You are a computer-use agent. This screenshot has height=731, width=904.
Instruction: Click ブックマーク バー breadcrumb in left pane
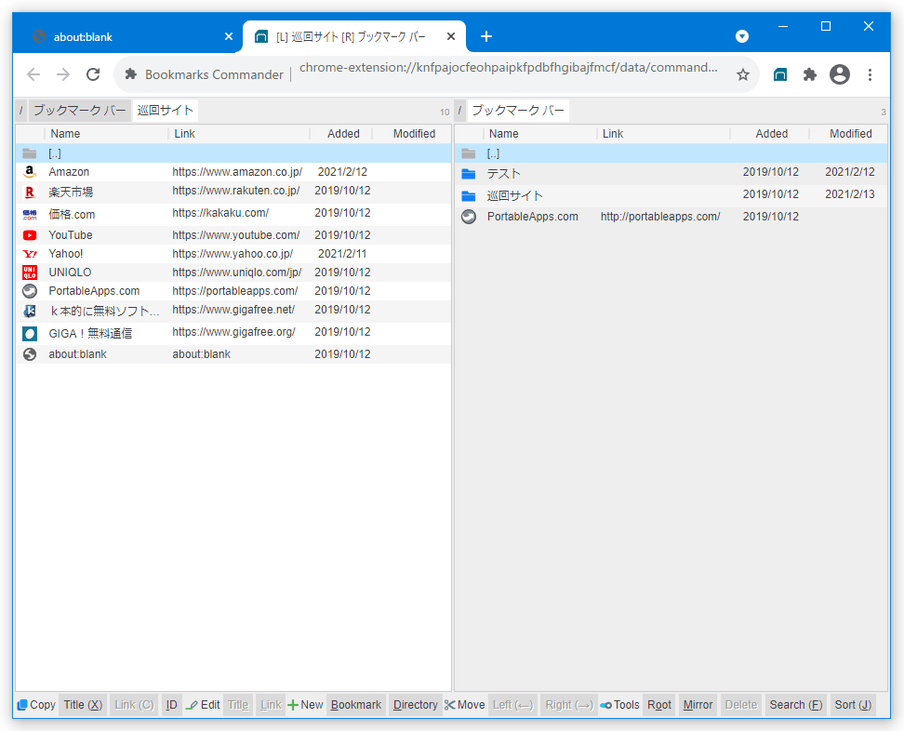(x=79, y=110)
